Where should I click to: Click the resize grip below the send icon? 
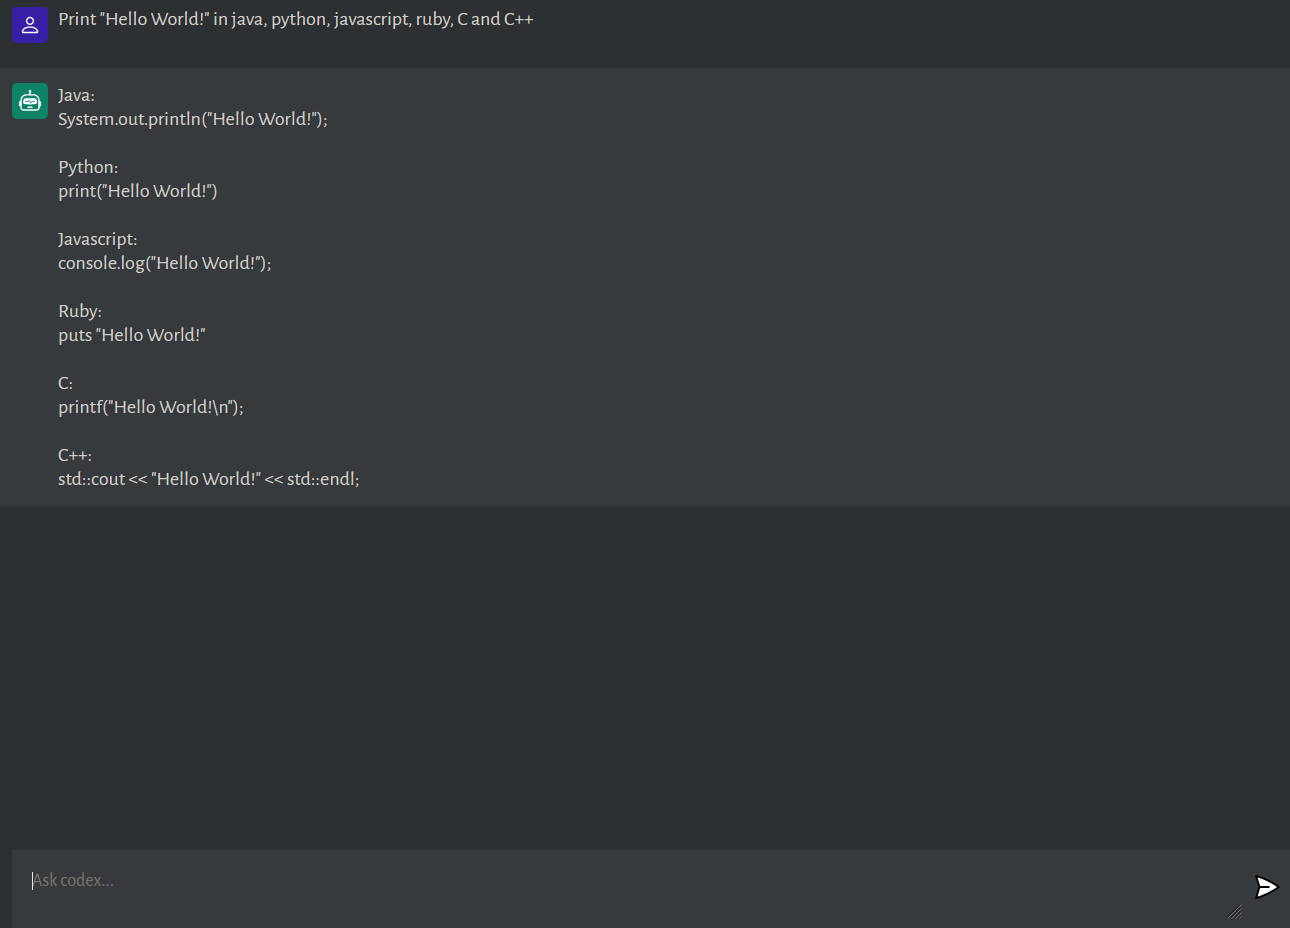coord(1235,911)
